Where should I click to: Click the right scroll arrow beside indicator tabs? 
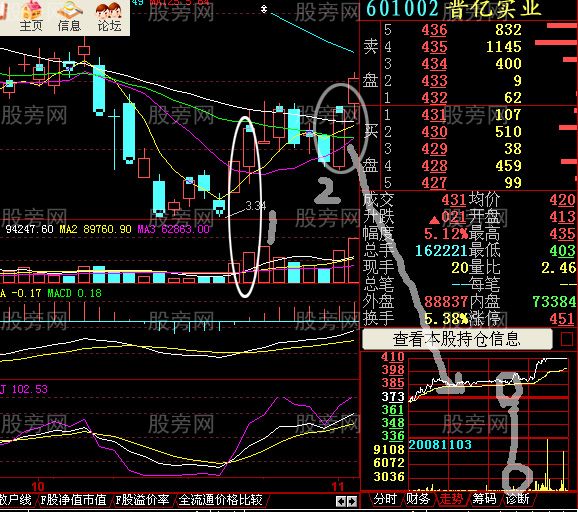[352, 501]
